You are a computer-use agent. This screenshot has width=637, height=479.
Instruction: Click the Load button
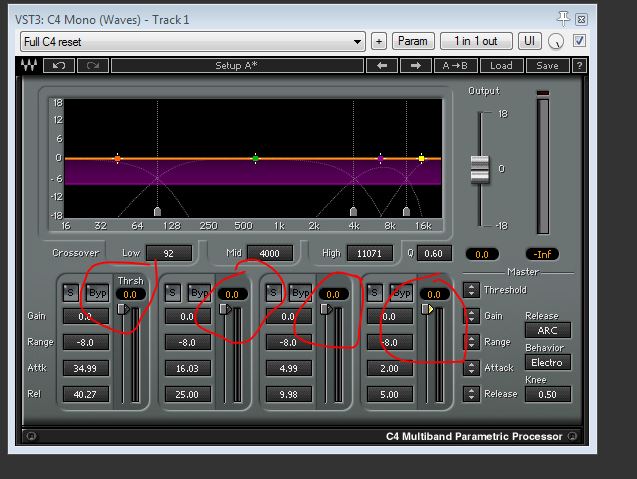(501, 65)
